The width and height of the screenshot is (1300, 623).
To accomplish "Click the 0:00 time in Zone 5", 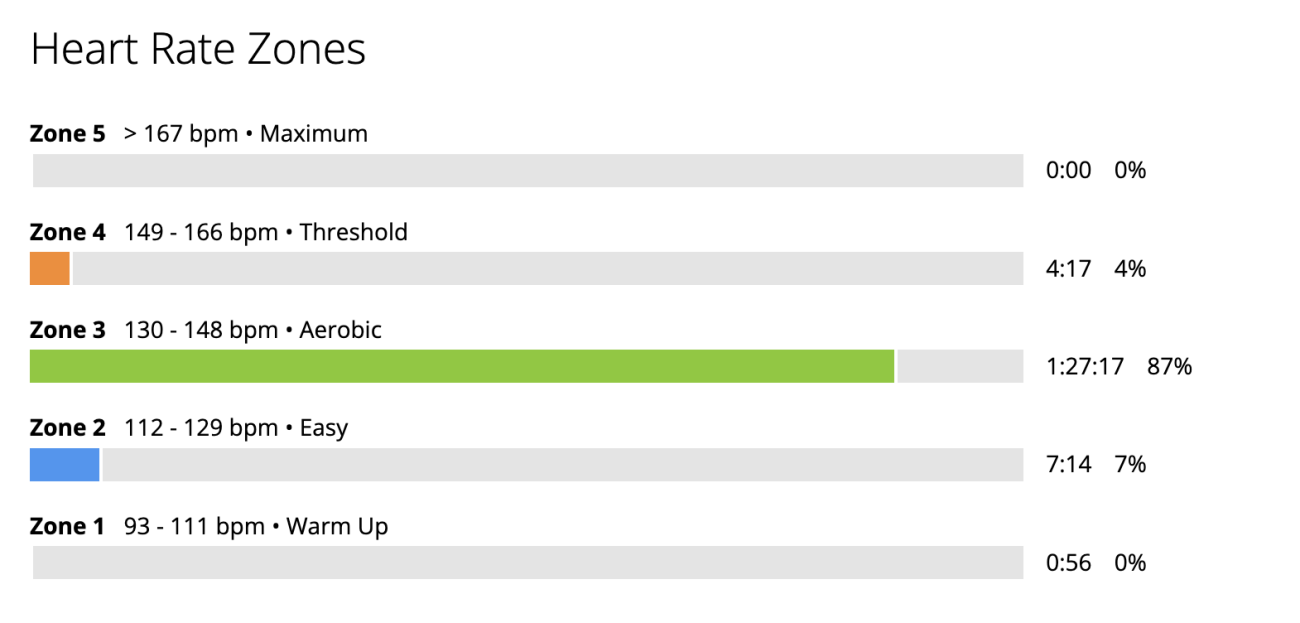I will 1068,171.
